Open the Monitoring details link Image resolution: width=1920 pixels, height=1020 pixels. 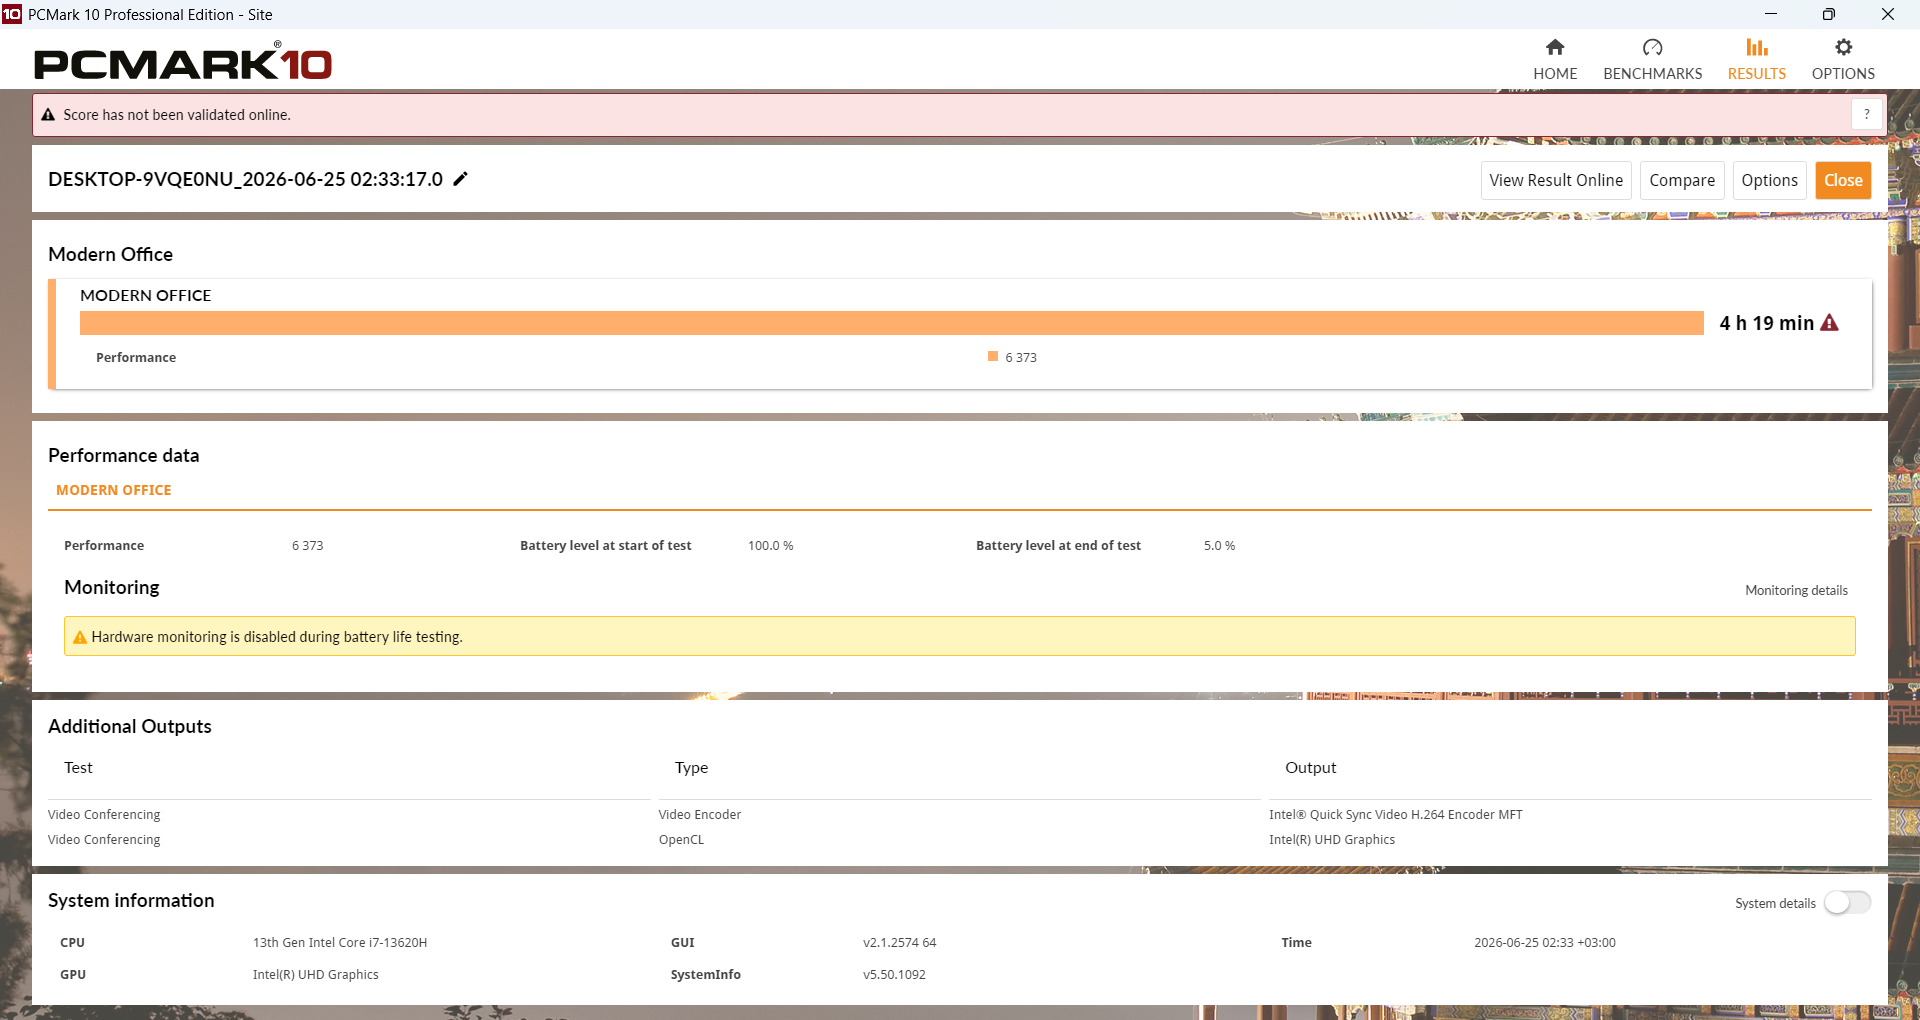(1796, 590)
